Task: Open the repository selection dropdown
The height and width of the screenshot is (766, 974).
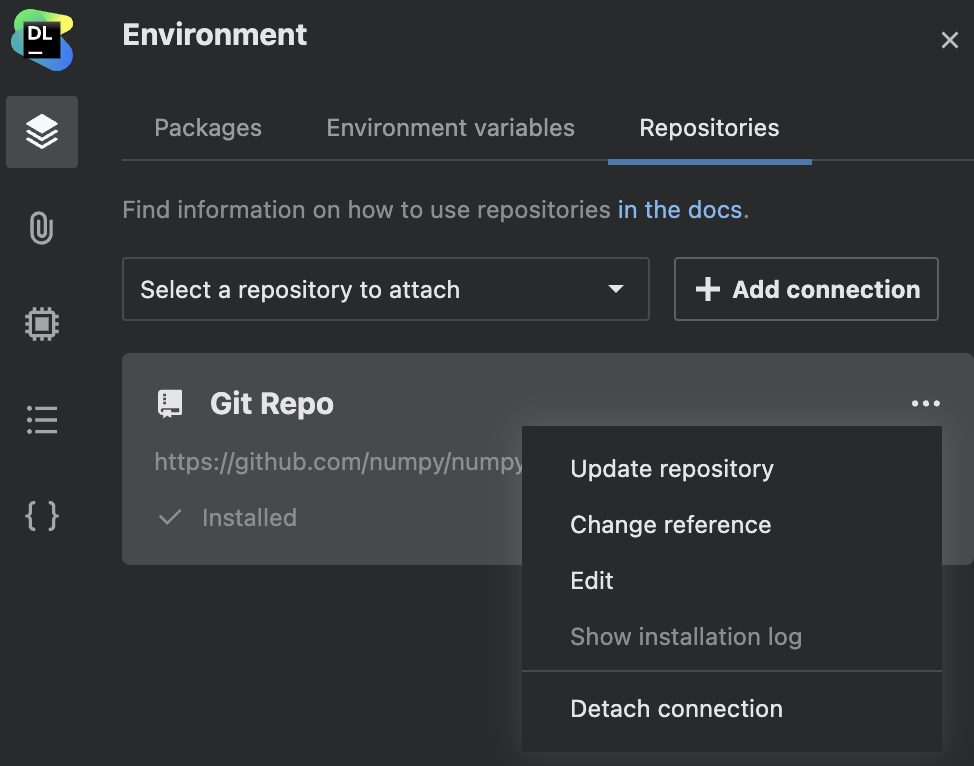Action: (386, 289)
